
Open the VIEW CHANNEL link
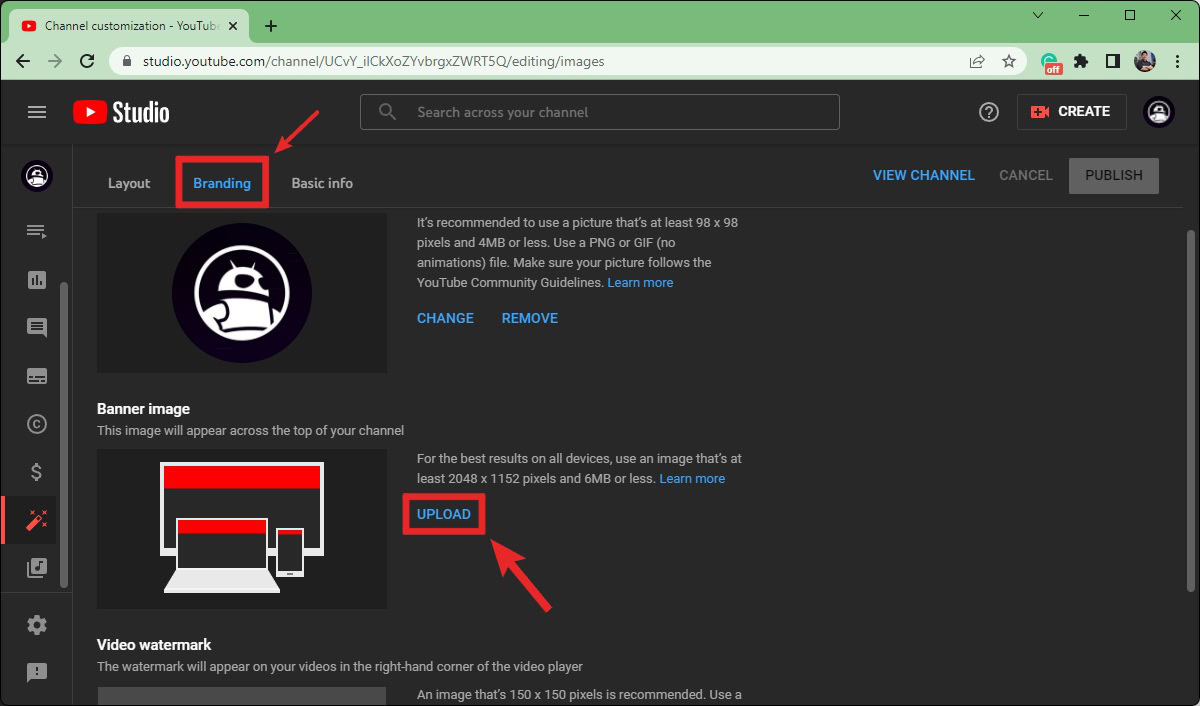pyautogui.click(x=923, y=175)
